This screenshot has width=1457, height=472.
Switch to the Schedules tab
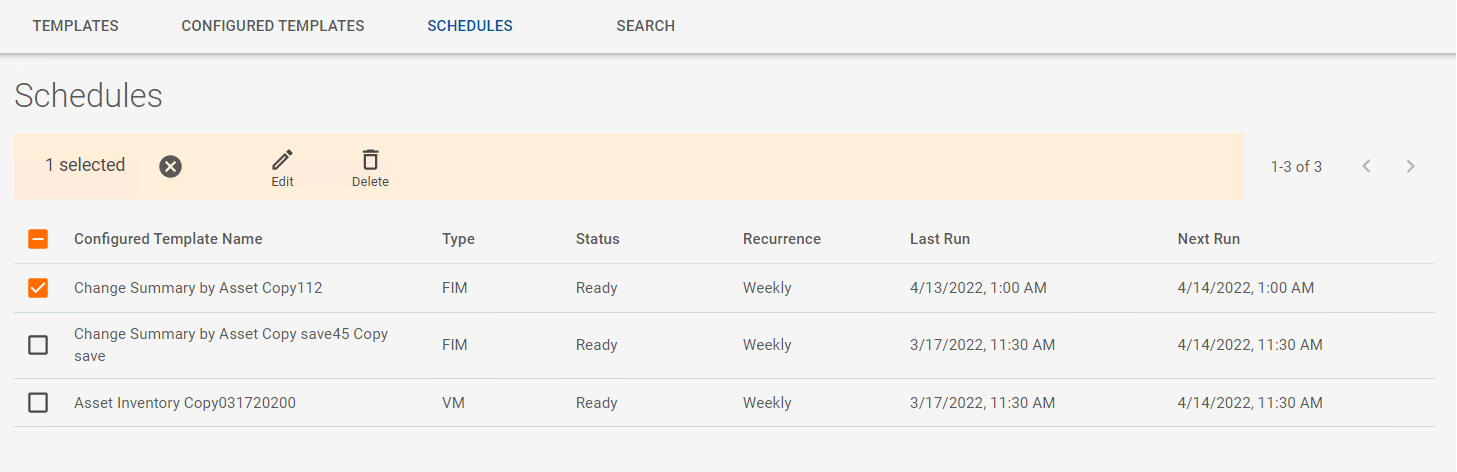(x=470, y=26)
